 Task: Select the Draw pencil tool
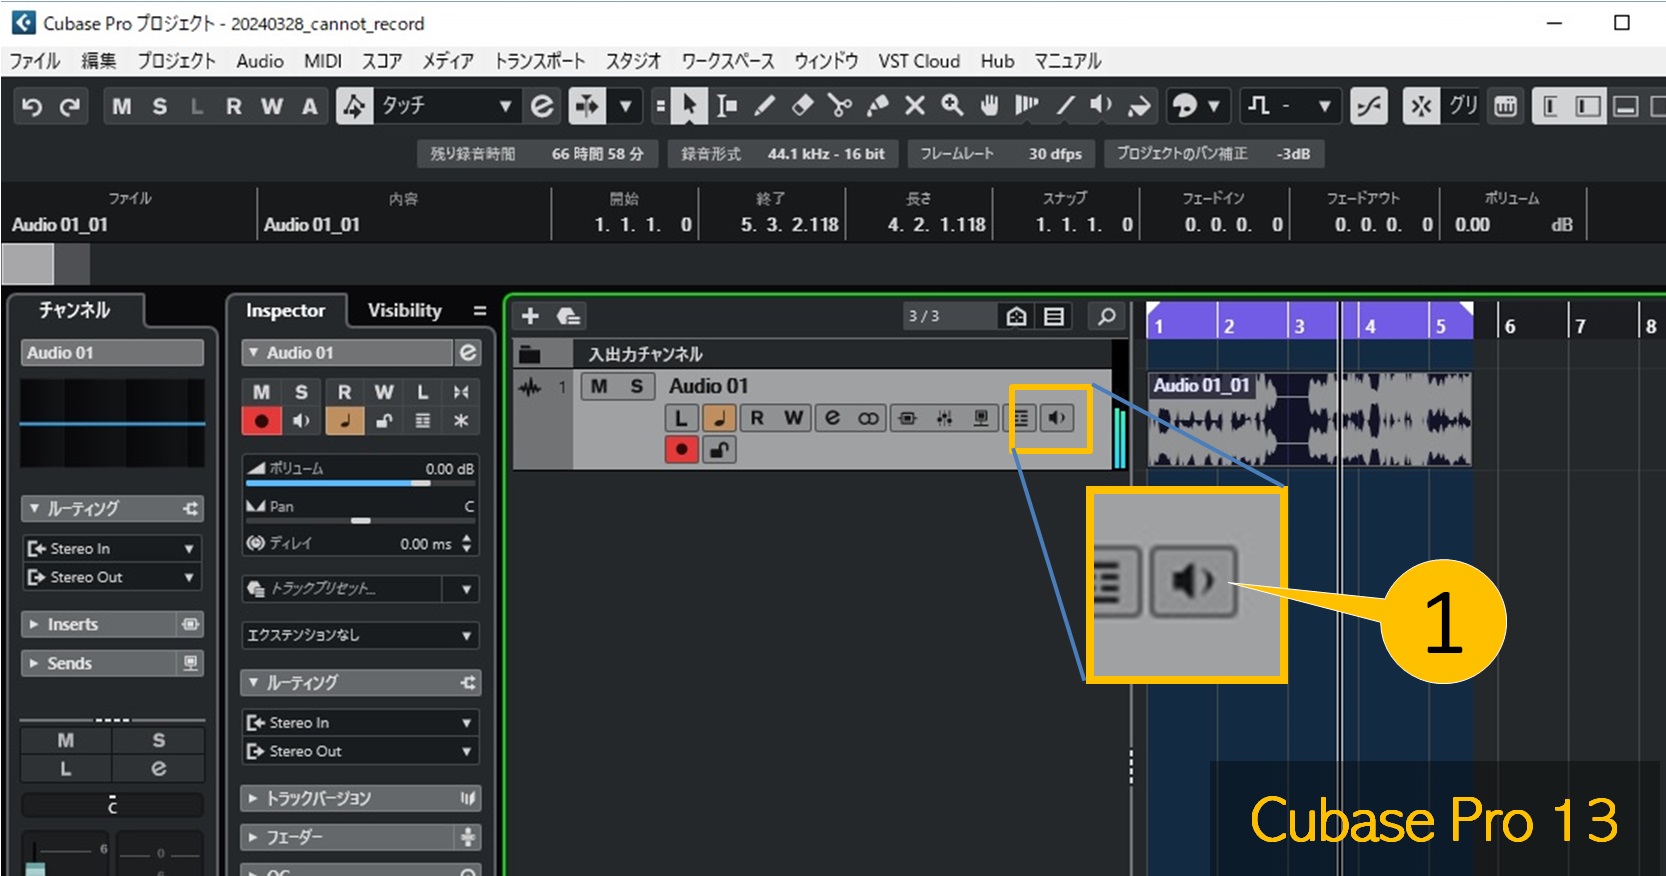point(765,105)
